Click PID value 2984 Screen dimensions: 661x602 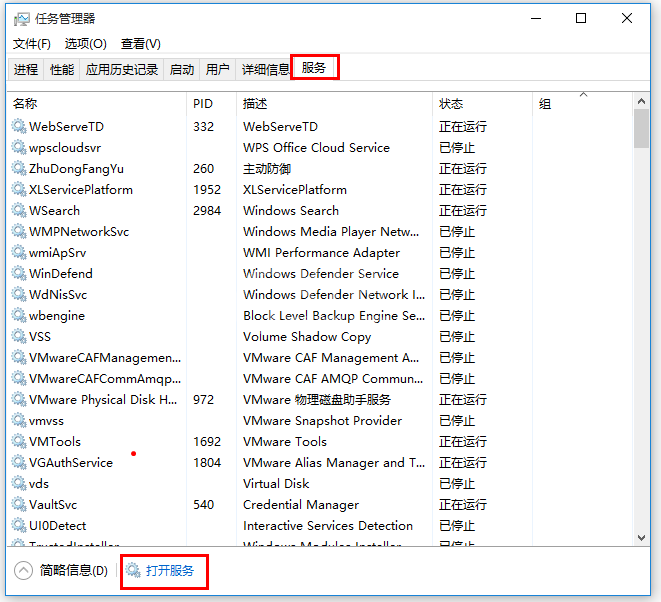207,210
